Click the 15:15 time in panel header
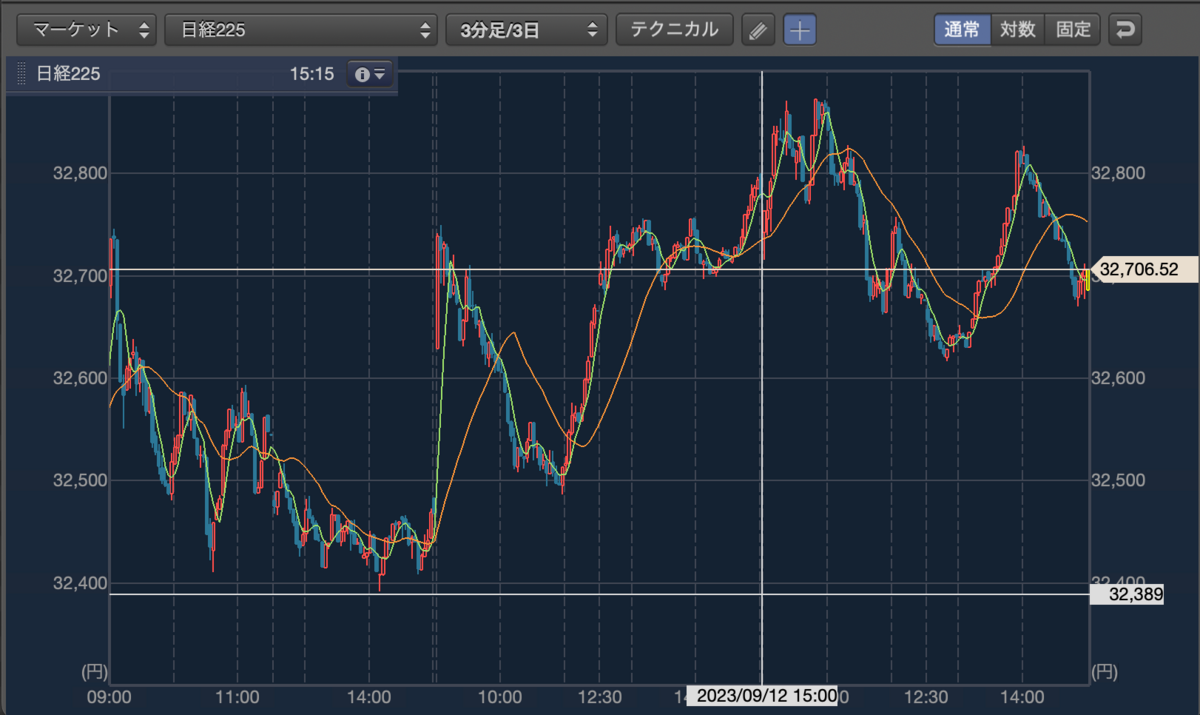1200x715 pixels. (312, 74)
